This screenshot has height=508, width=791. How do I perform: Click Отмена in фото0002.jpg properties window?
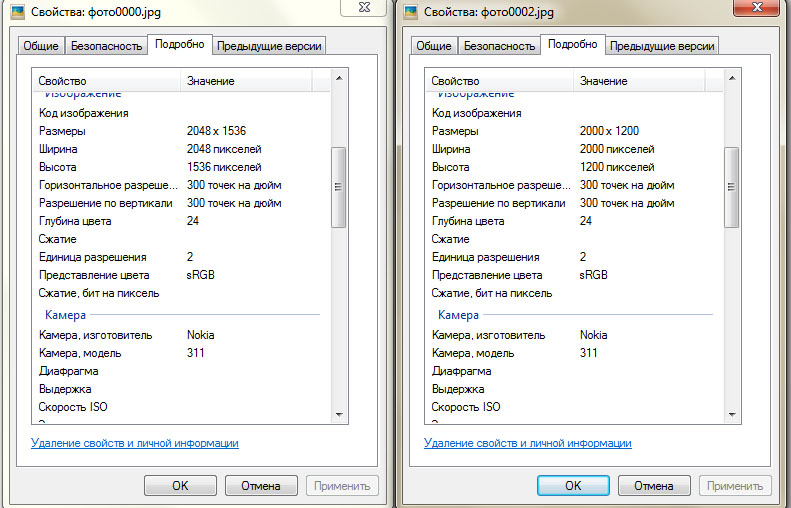tap(654, 485)
